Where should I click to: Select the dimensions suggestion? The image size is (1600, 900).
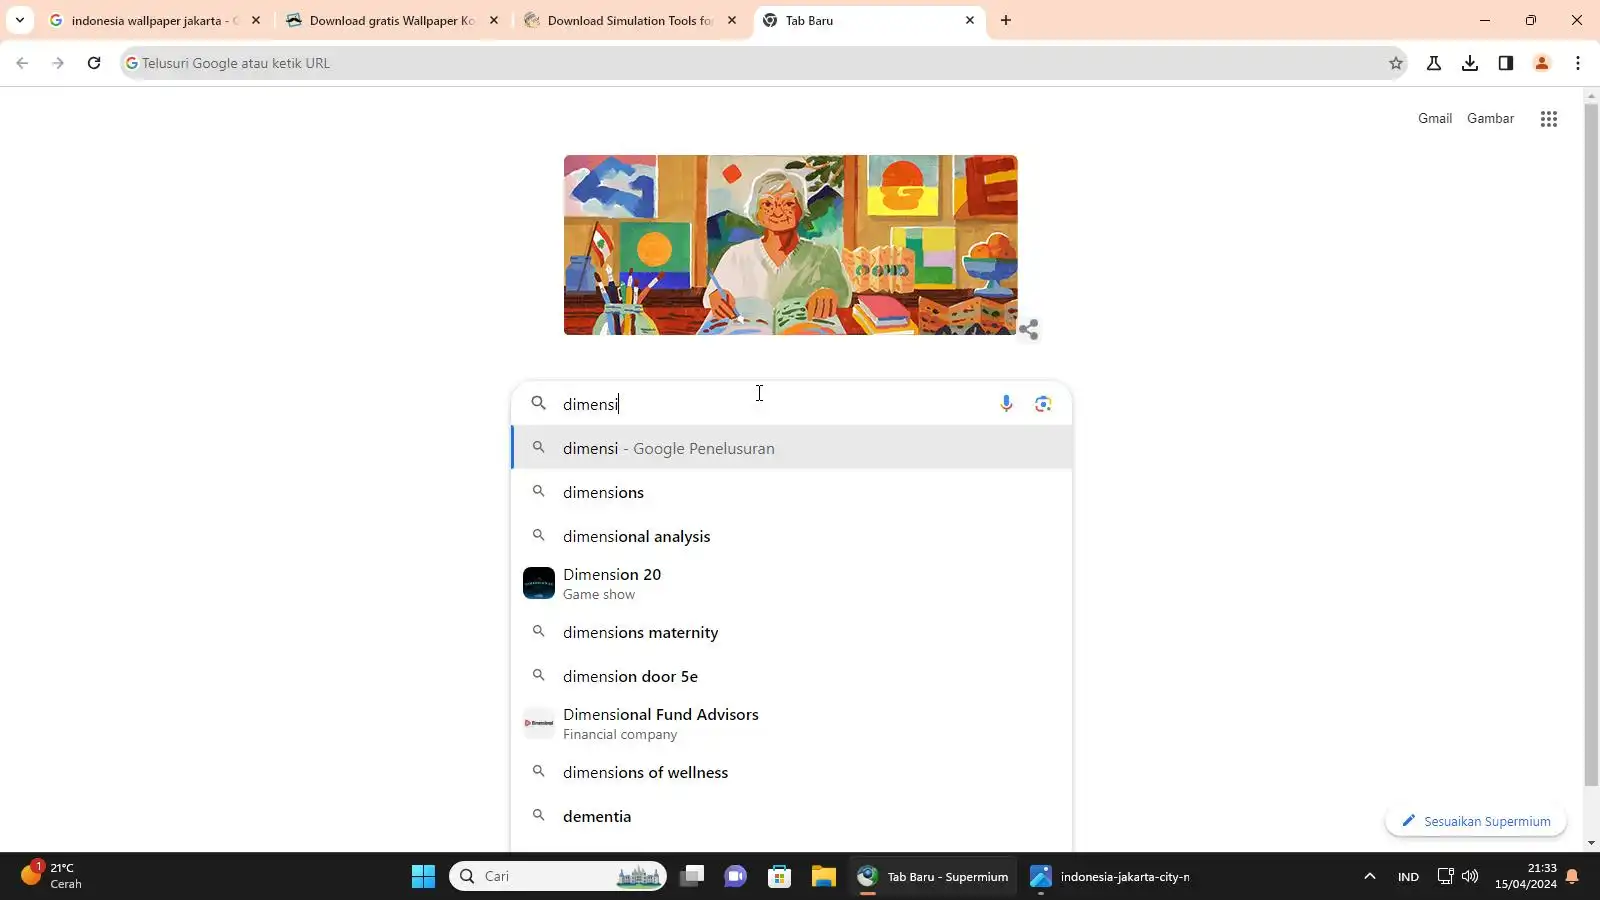[792, 492]
